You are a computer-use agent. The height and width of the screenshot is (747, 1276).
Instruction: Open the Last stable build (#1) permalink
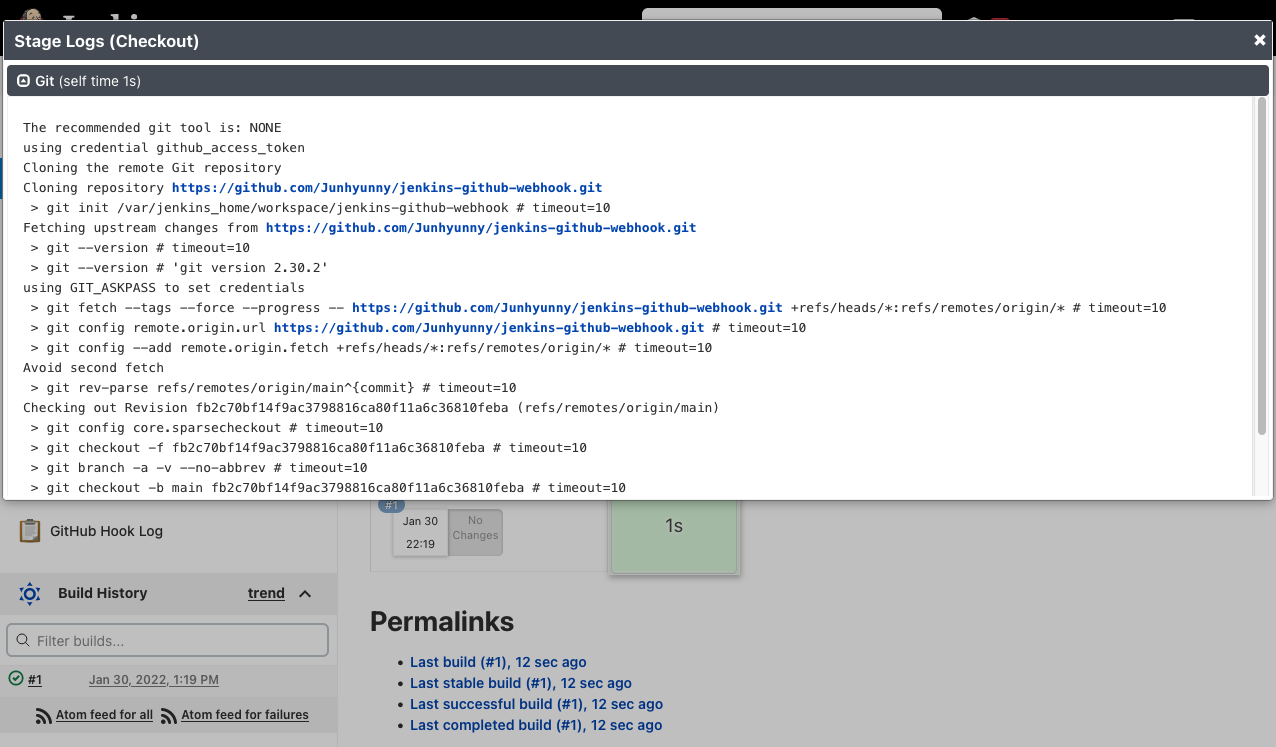521,683
